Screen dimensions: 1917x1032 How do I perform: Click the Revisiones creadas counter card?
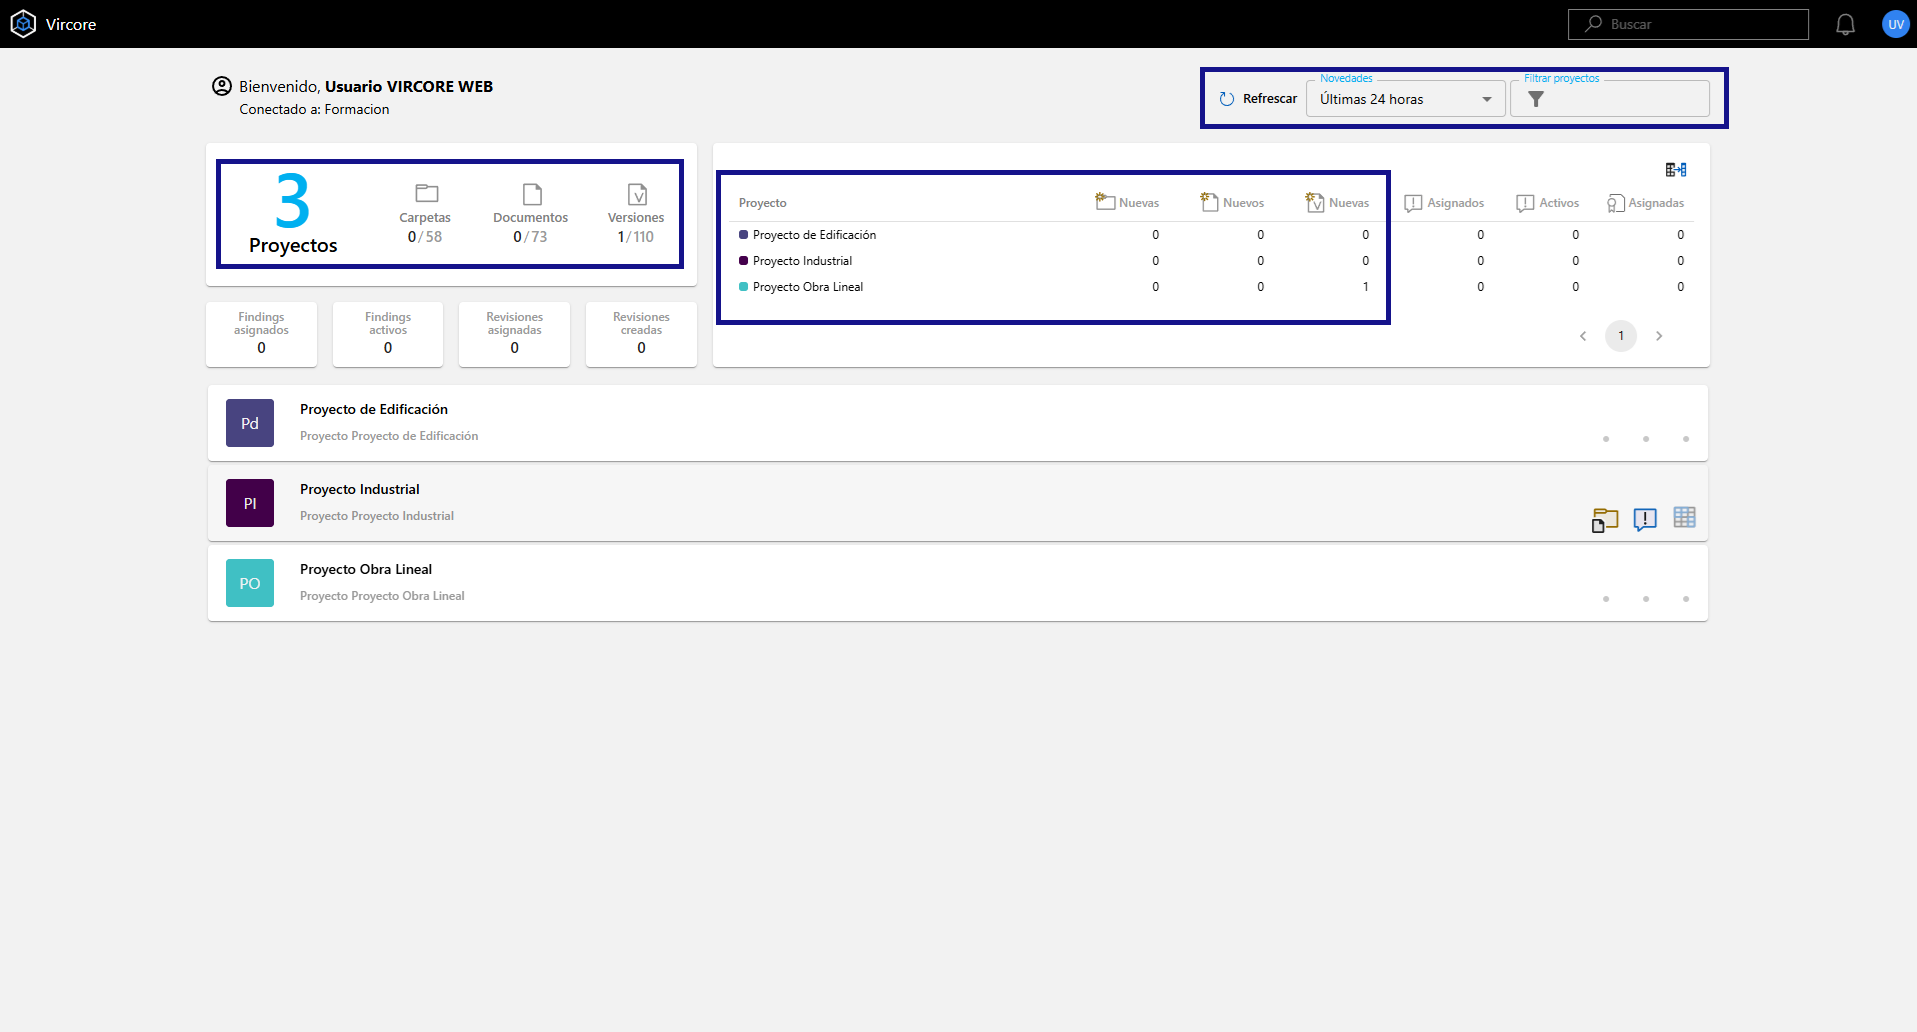point(640,334)
